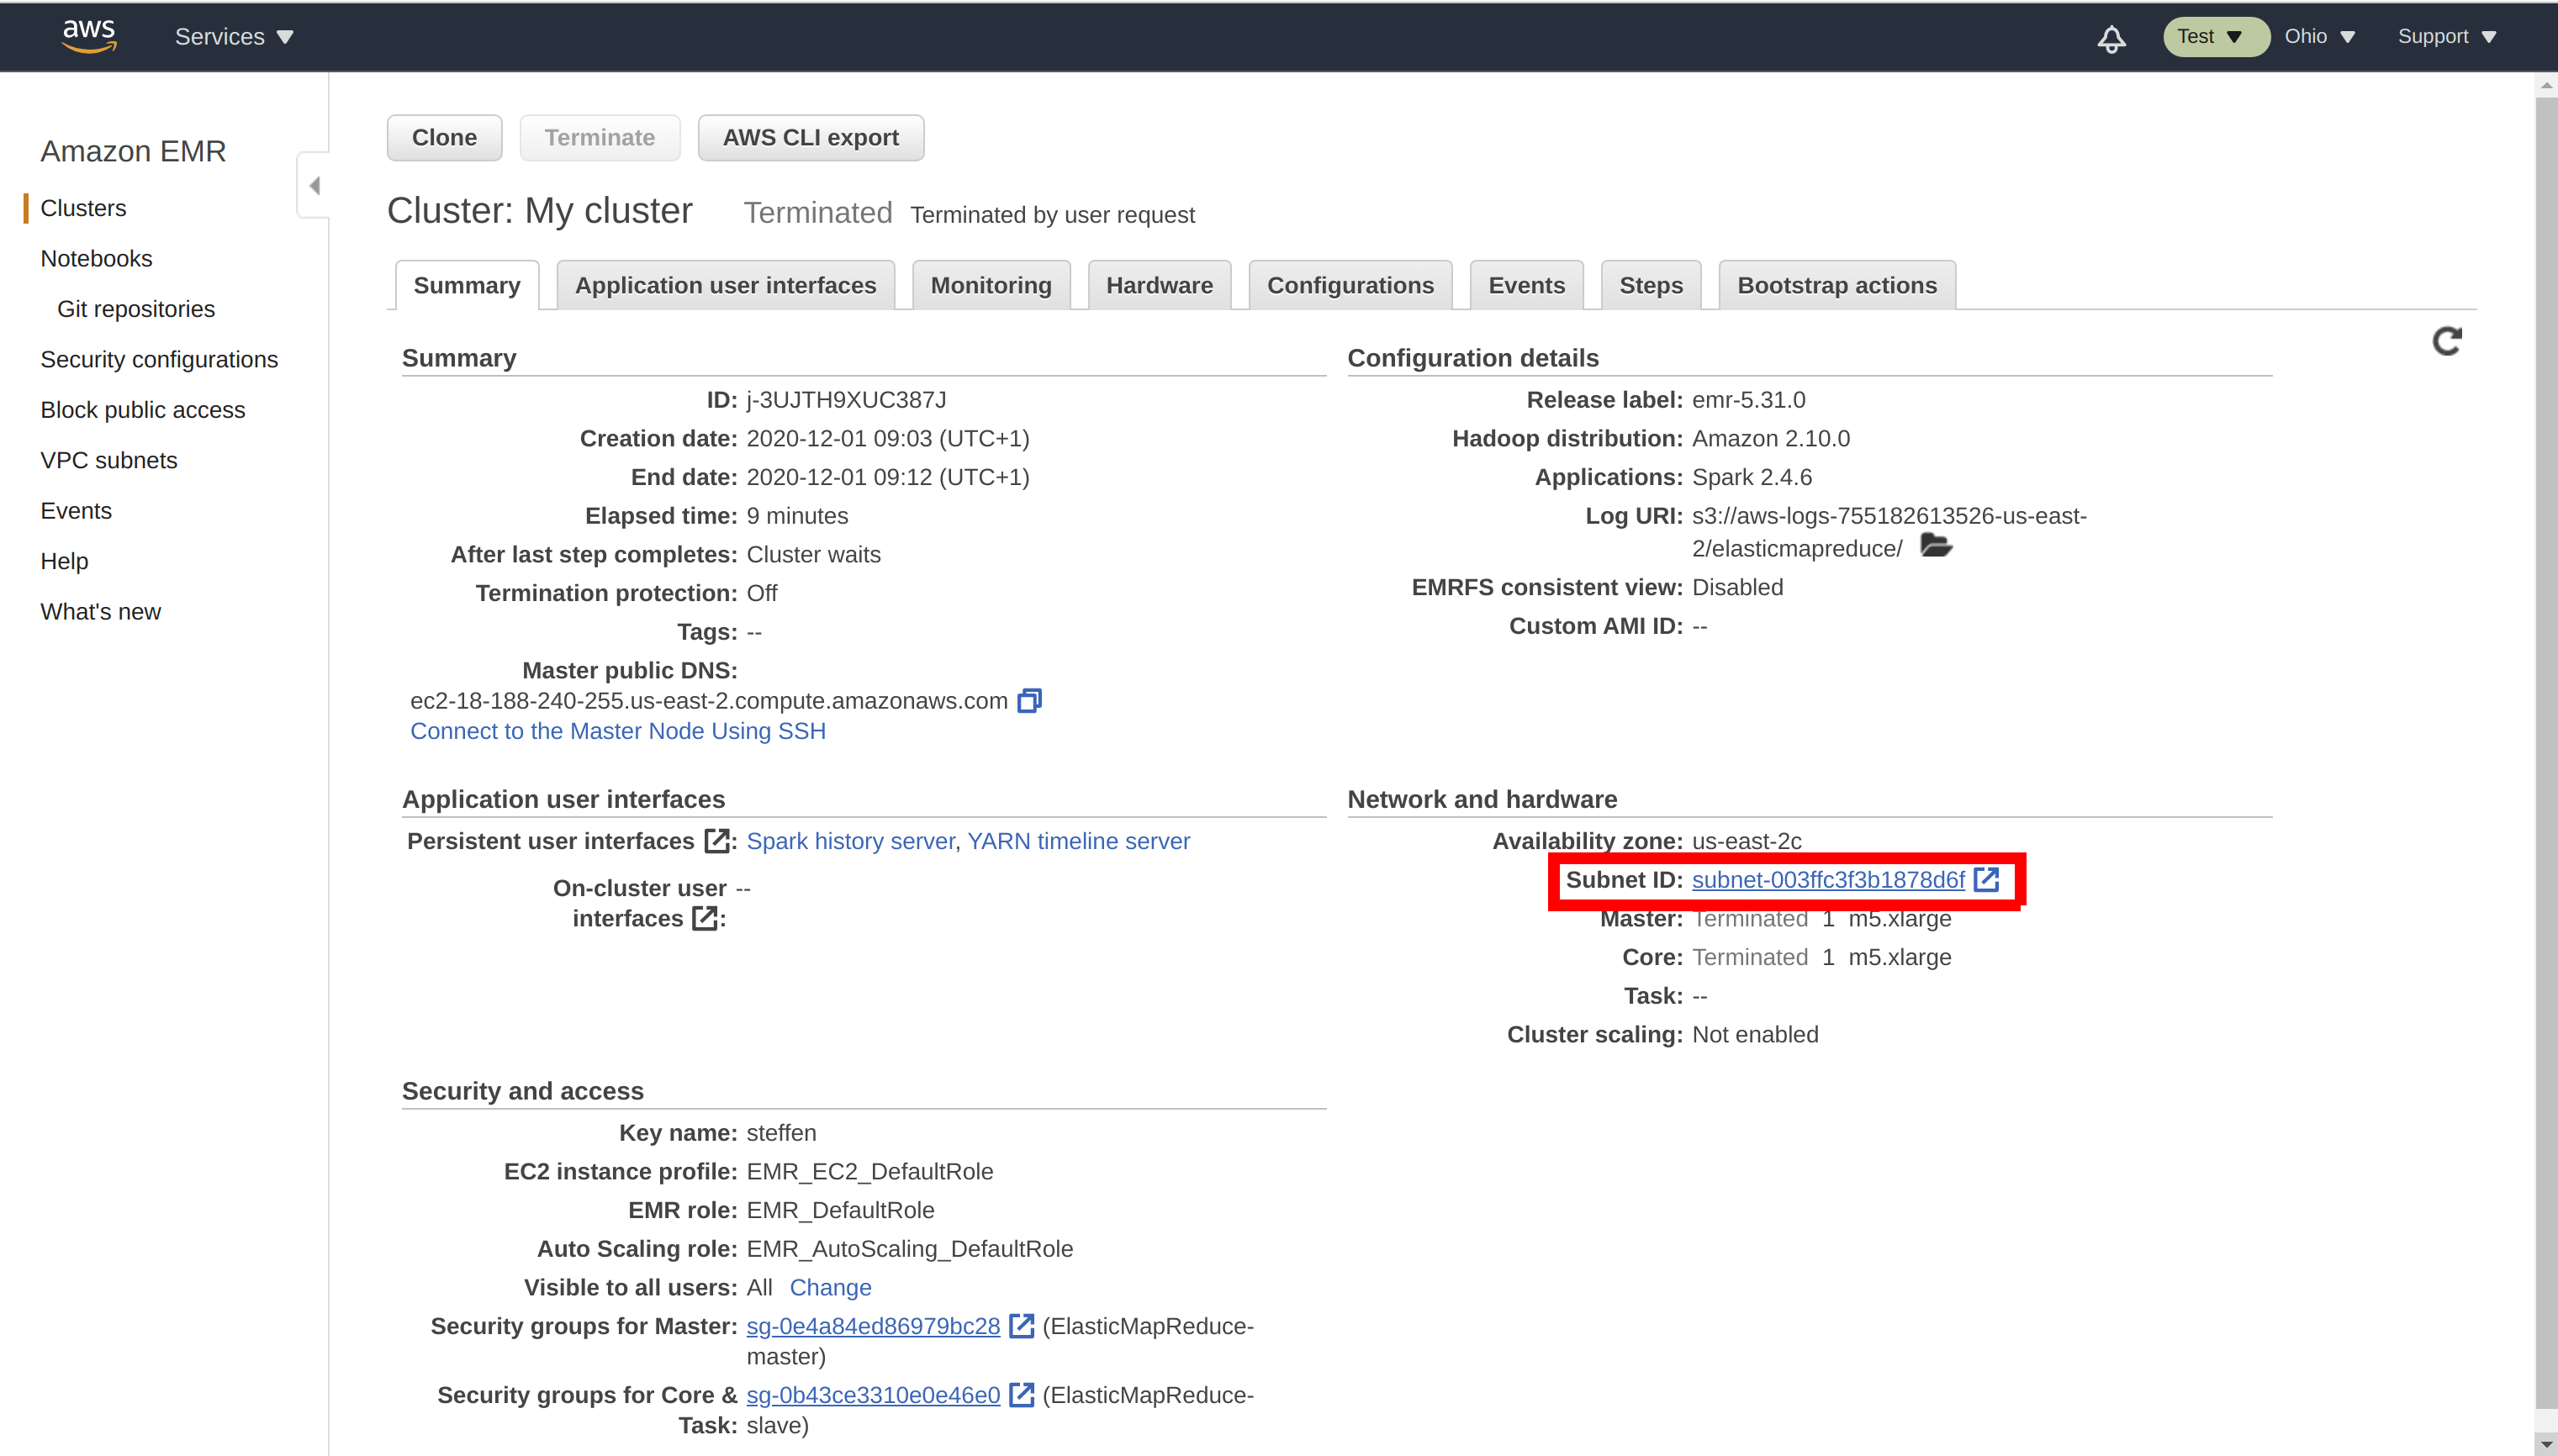Screen dimensions: 2558x1456
Task: Click the Test environment dropdown
Action: (2208, 35)
